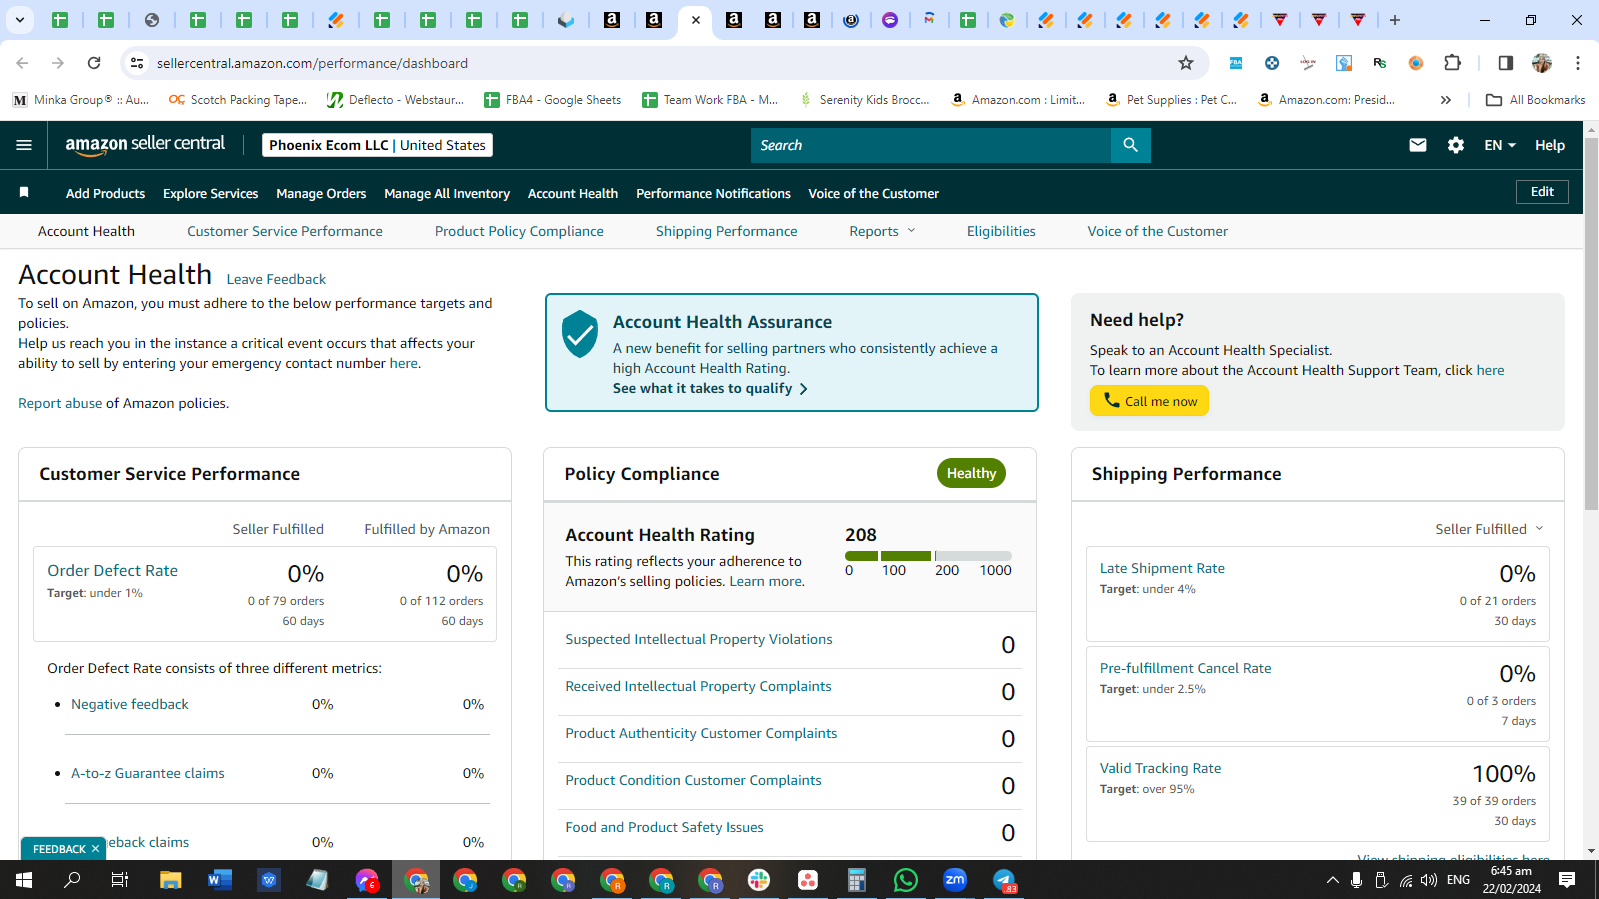Open Performance Notifications in the top menu

[x=713, y=194]
